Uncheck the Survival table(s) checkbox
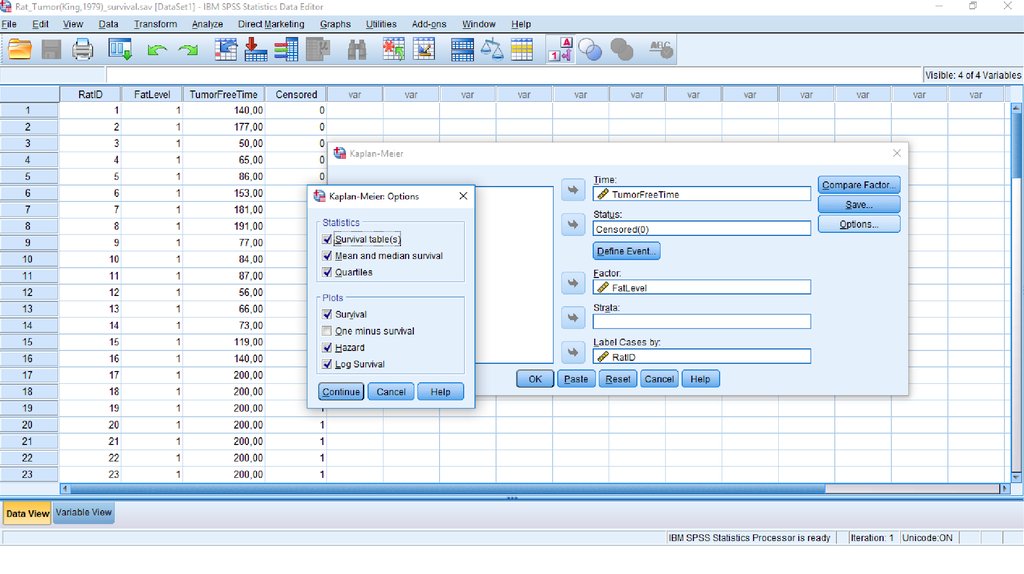 click(327, 240)
